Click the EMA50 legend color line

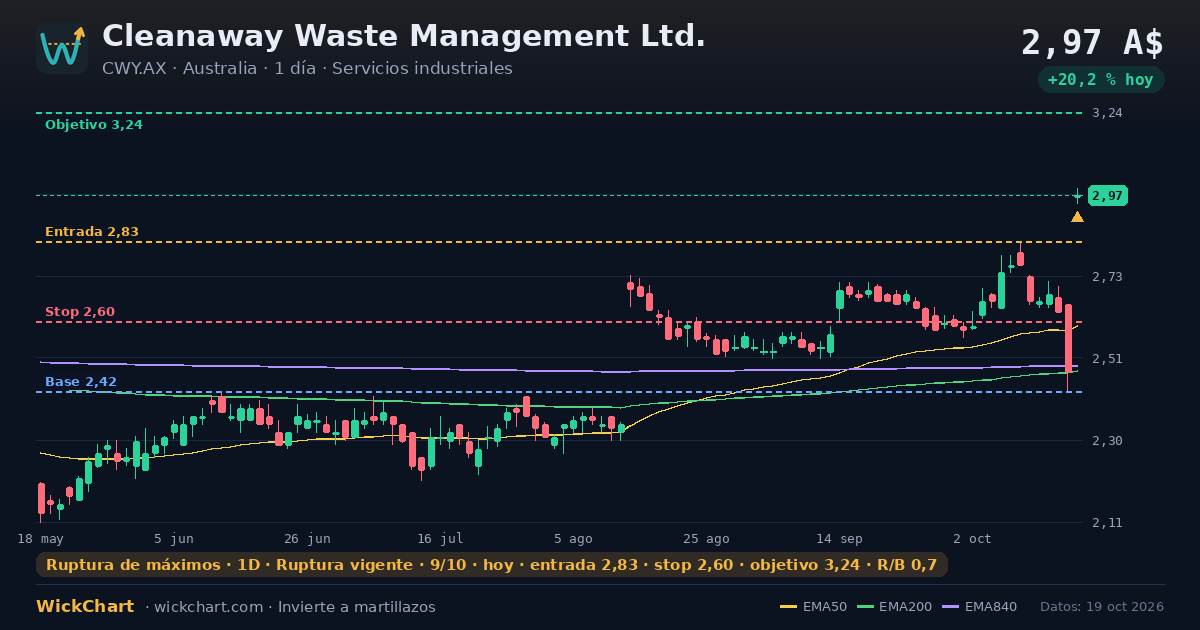coord(788,607)
